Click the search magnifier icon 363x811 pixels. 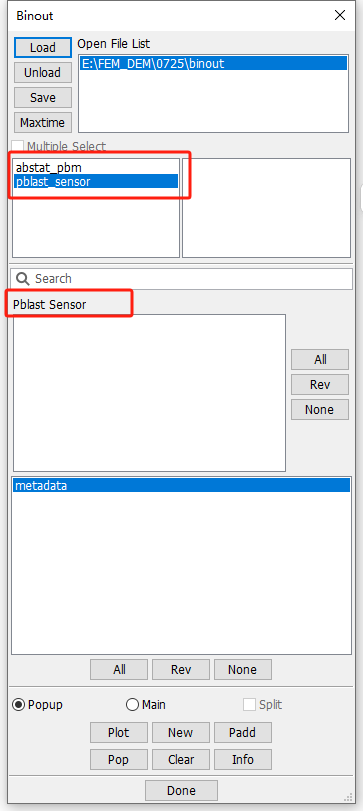pos(23,279)
